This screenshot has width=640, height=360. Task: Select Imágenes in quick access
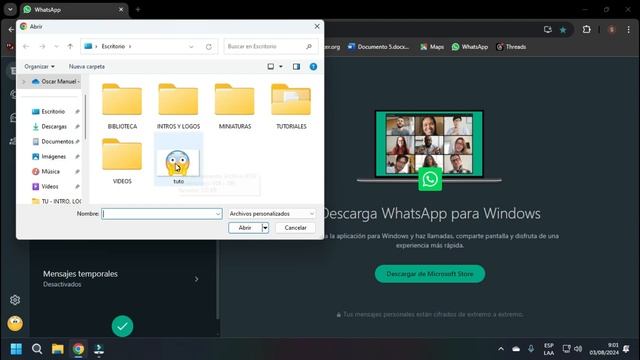[x=53, y=156]
